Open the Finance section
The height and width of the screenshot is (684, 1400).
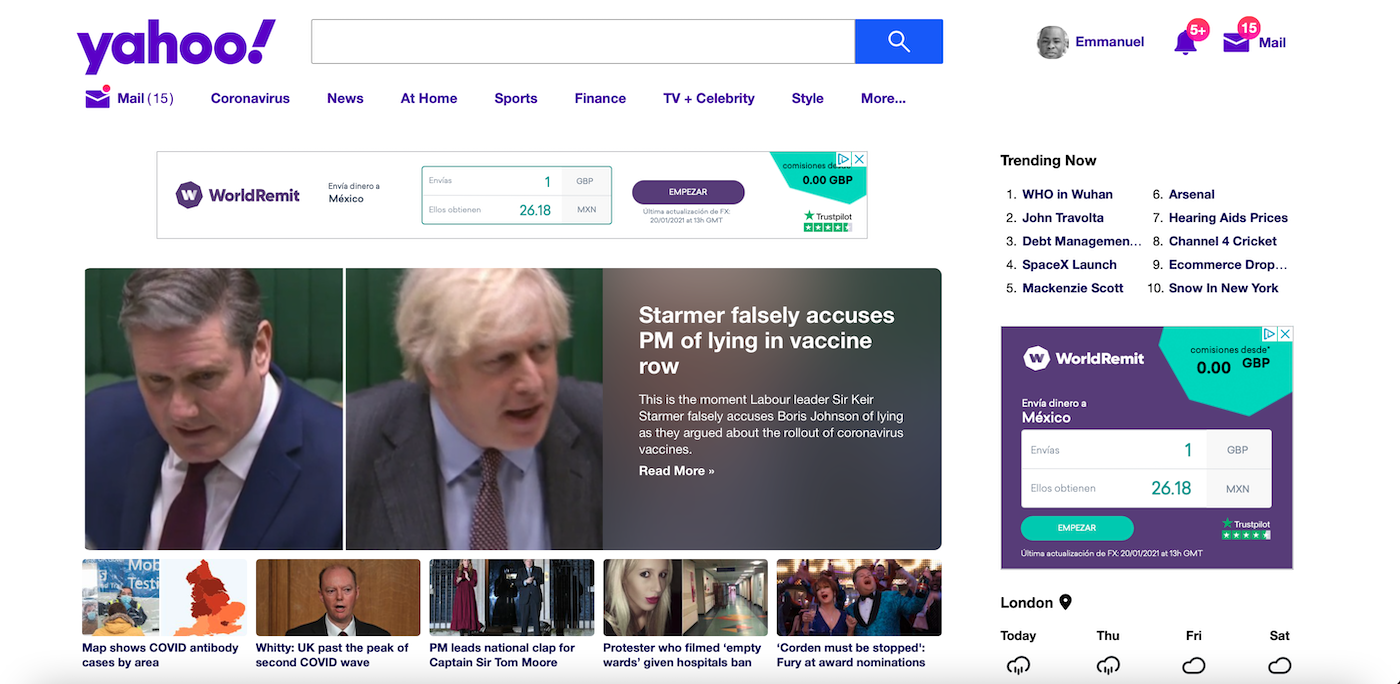(x=600, y=98)
